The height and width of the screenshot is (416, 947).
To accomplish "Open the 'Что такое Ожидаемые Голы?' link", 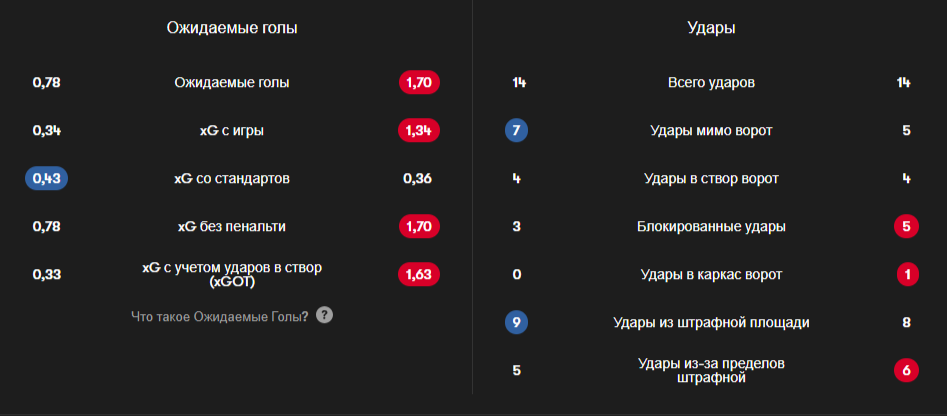I will click(x=219, y=316).
